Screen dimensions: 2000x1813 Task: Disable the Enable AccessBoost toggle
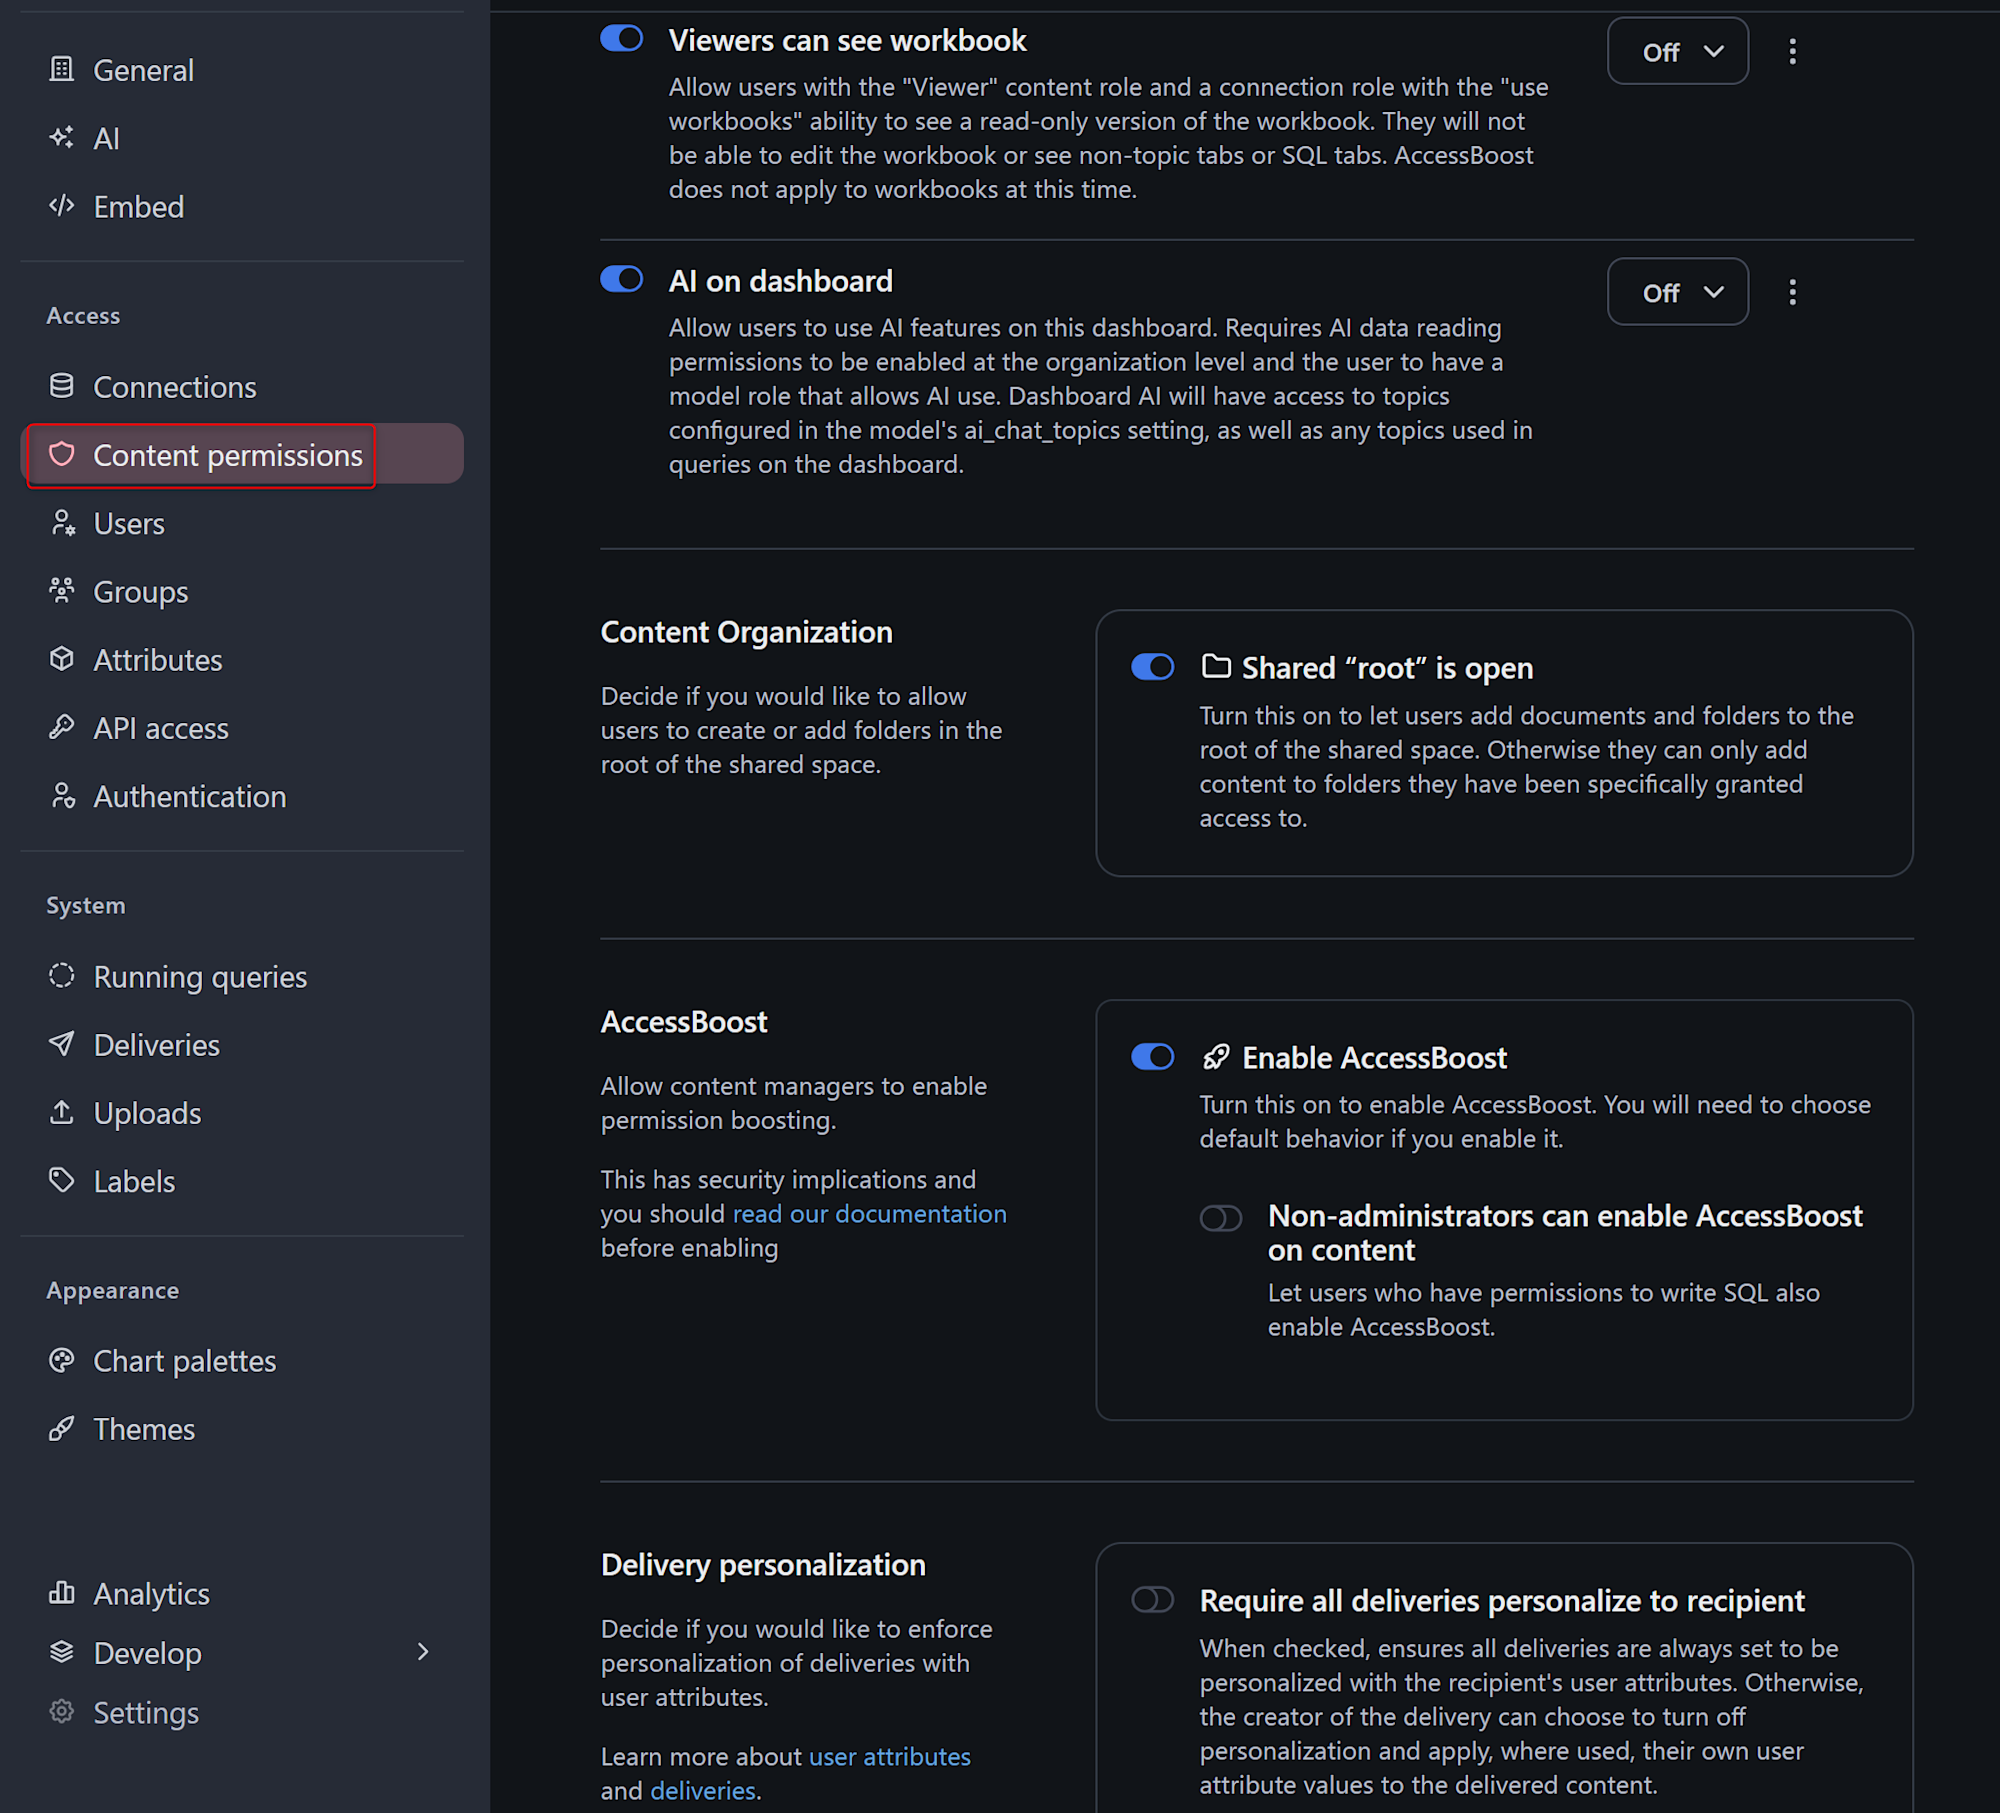[x=1152, y=1057]
